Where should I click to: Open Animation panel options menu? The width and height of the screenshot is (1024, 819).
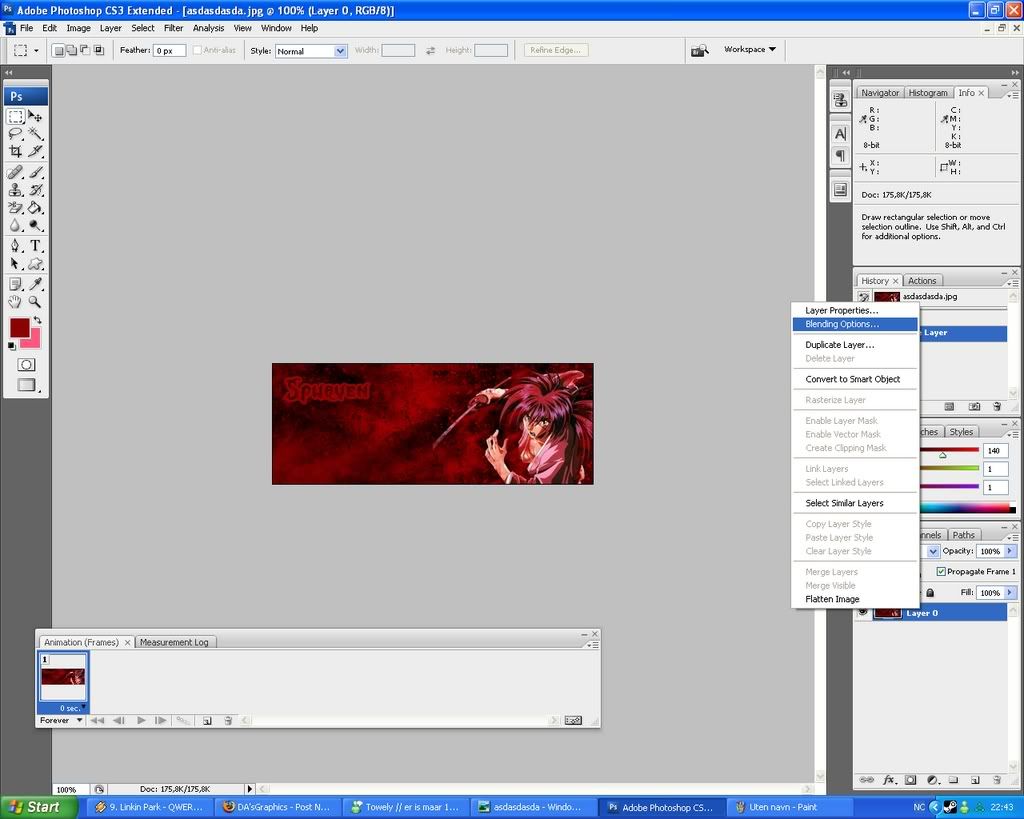592,645
